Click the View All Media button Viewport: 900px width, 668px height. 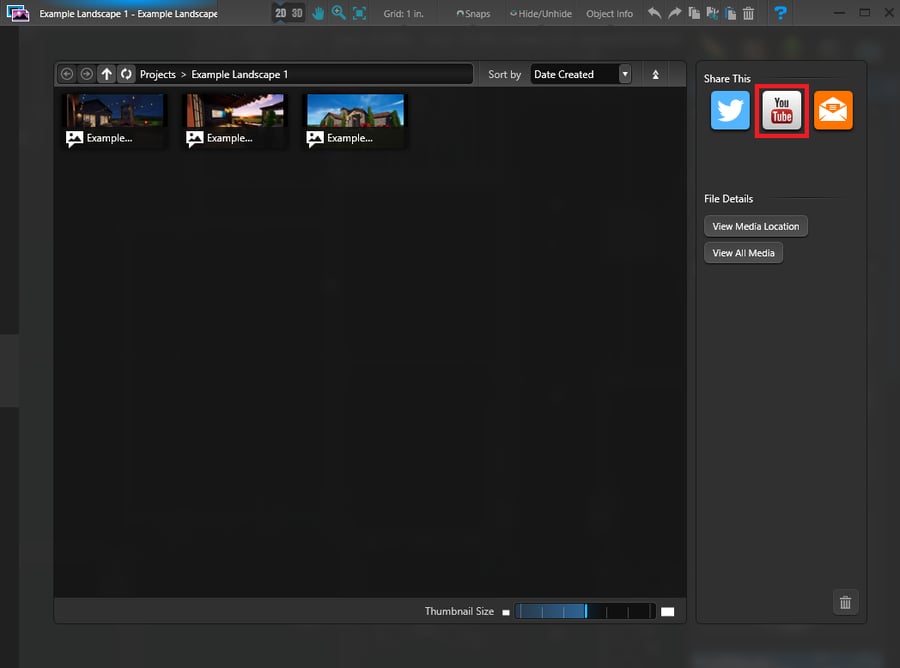[743, 252]
